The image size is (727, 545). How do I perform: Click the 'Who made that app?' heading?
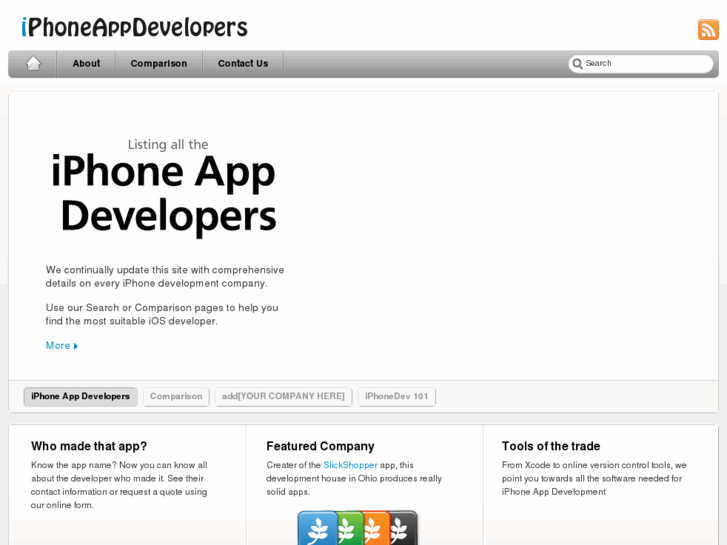pos(89,446)
